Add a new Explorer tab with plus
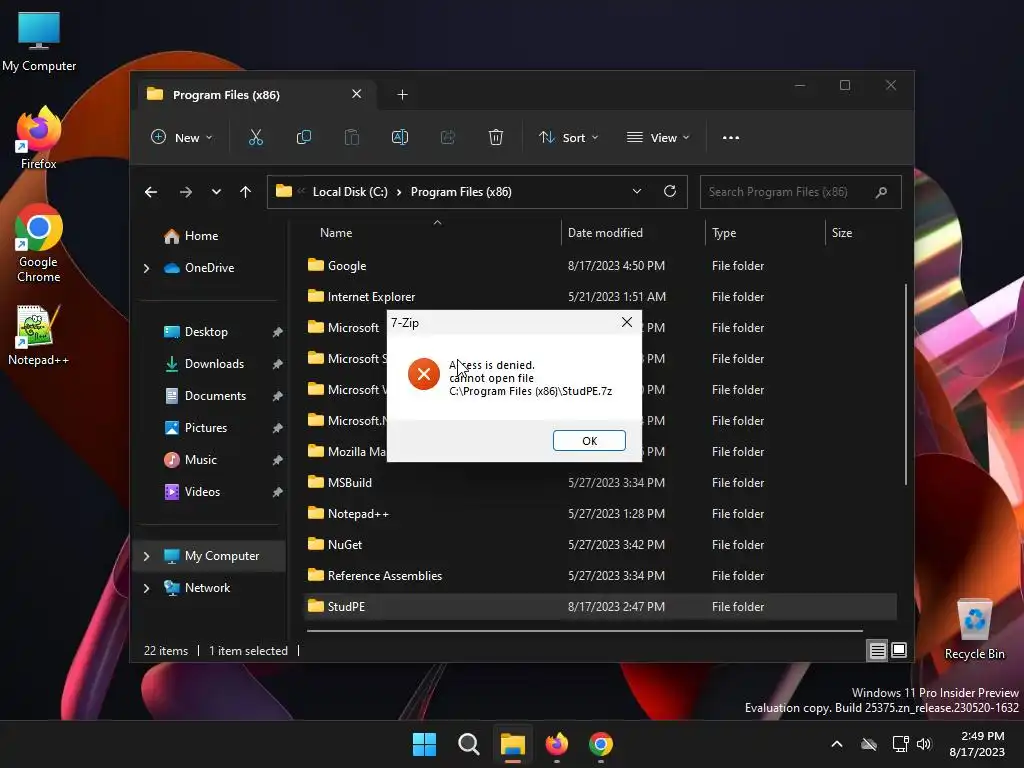 tap(402, 95)
